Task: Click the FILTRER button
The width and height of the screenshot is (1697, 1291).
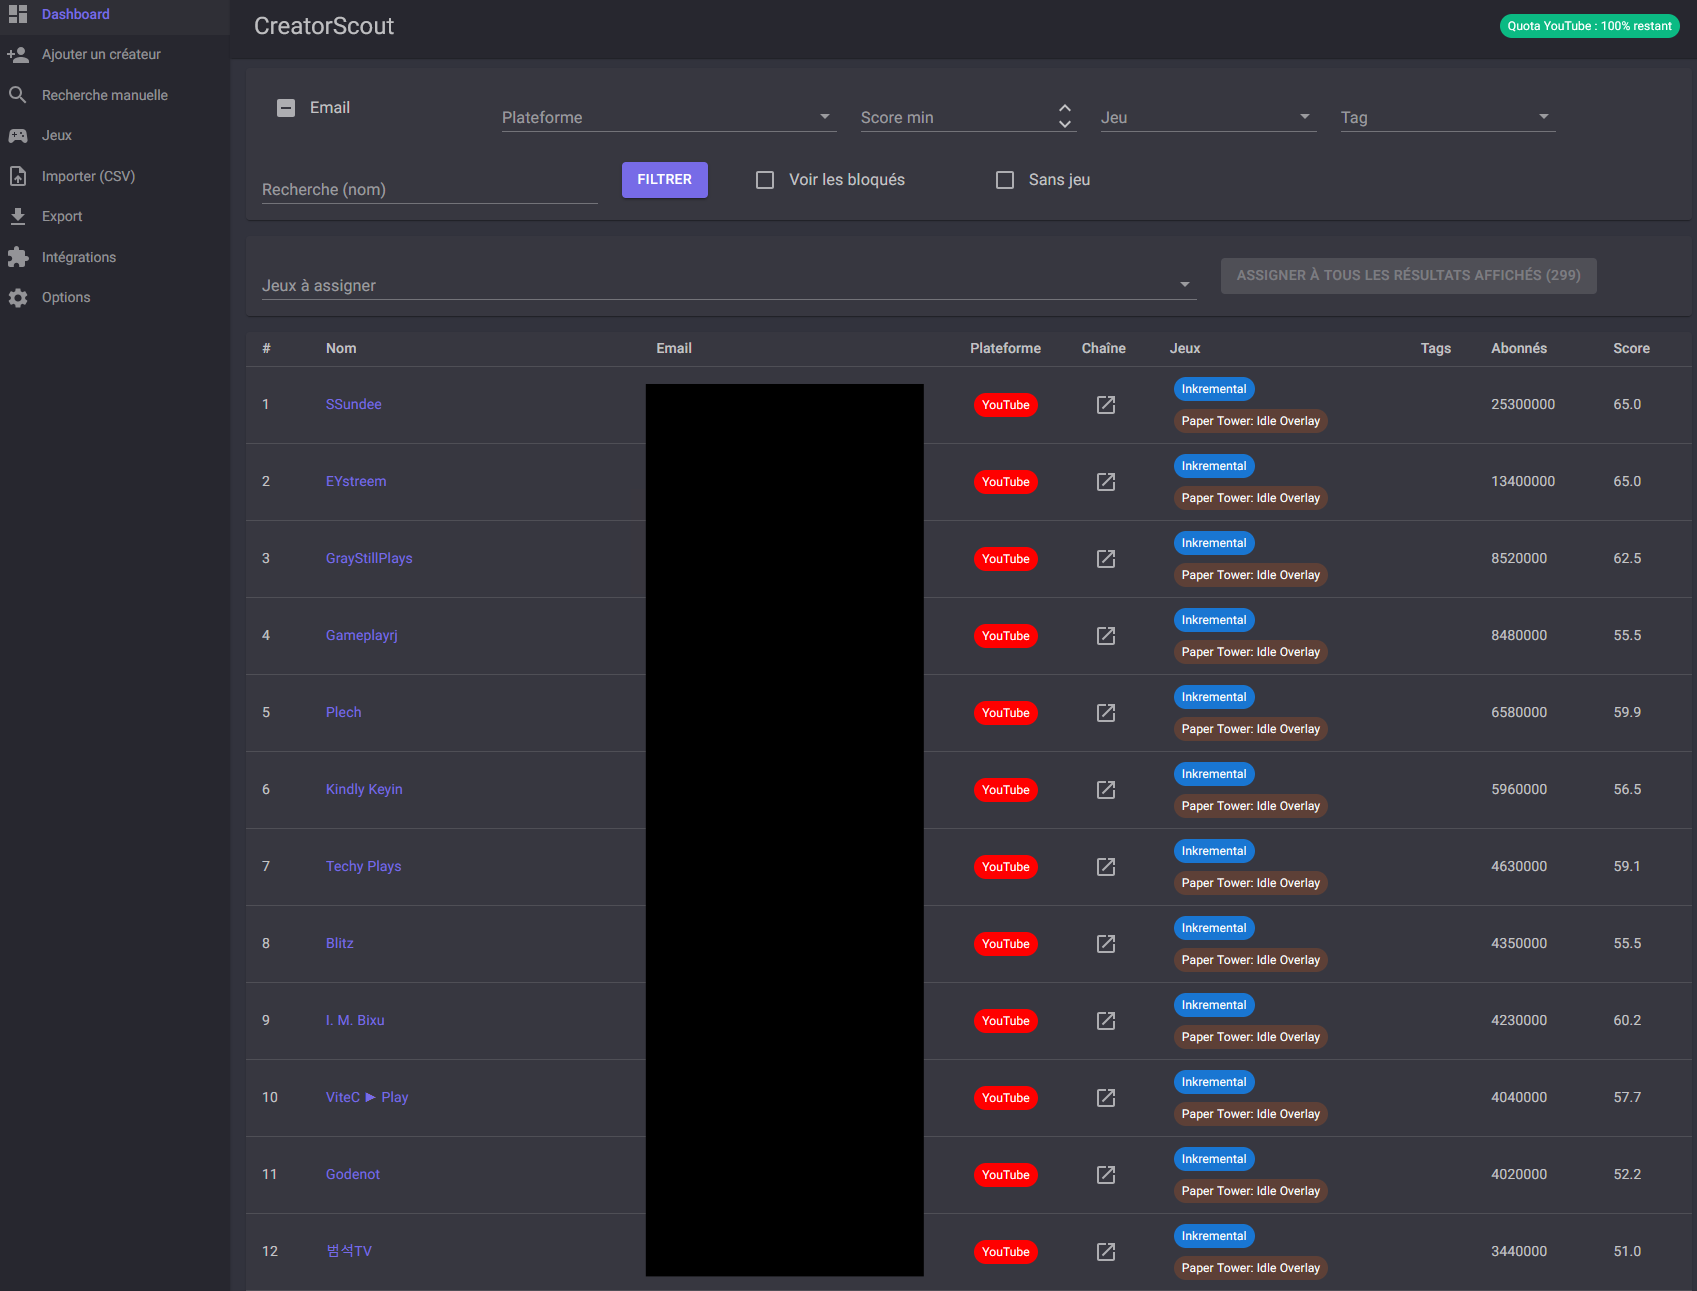Action: click(x=665, y=180)
